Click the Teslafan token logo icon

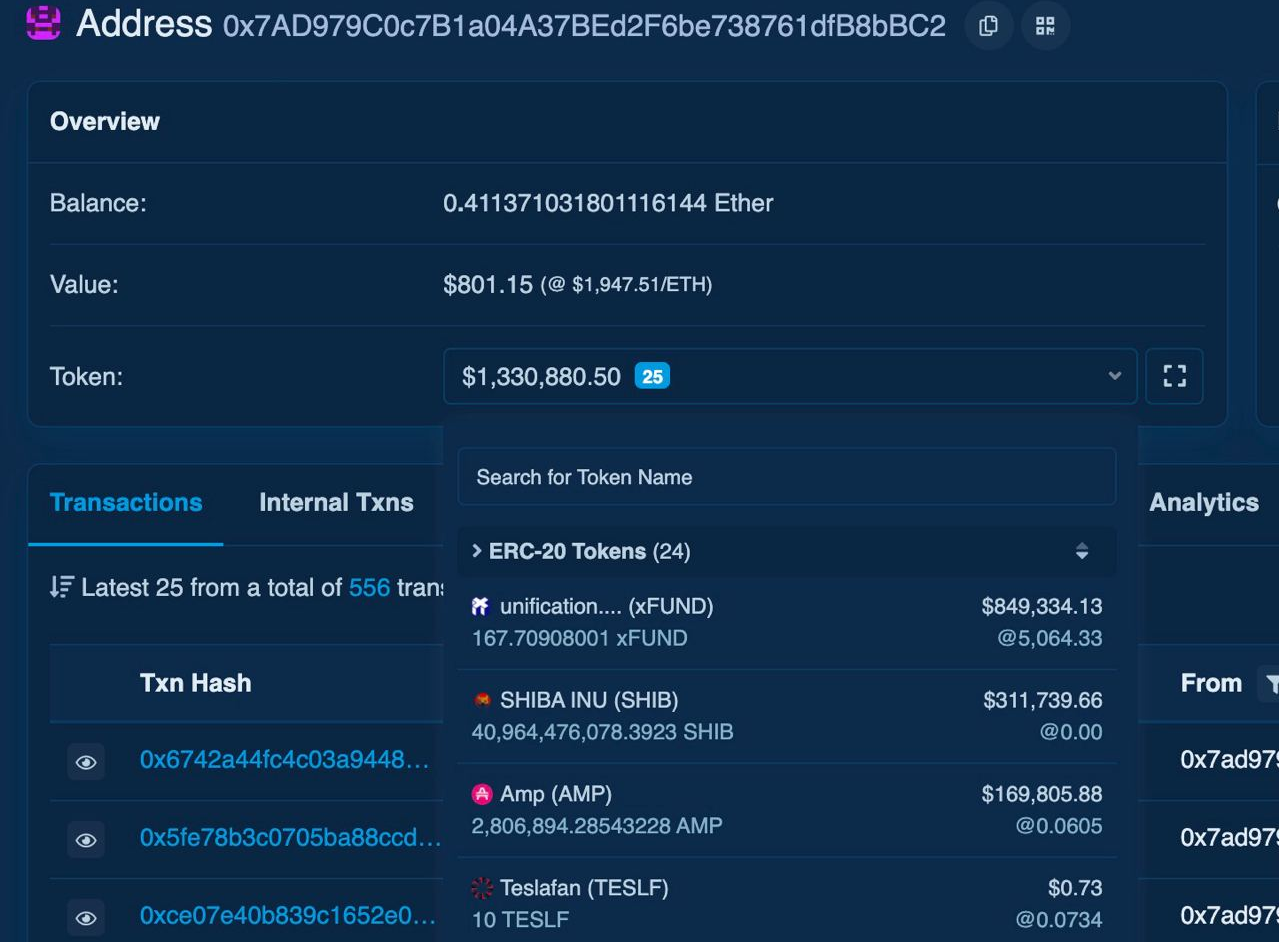point(481,888)
